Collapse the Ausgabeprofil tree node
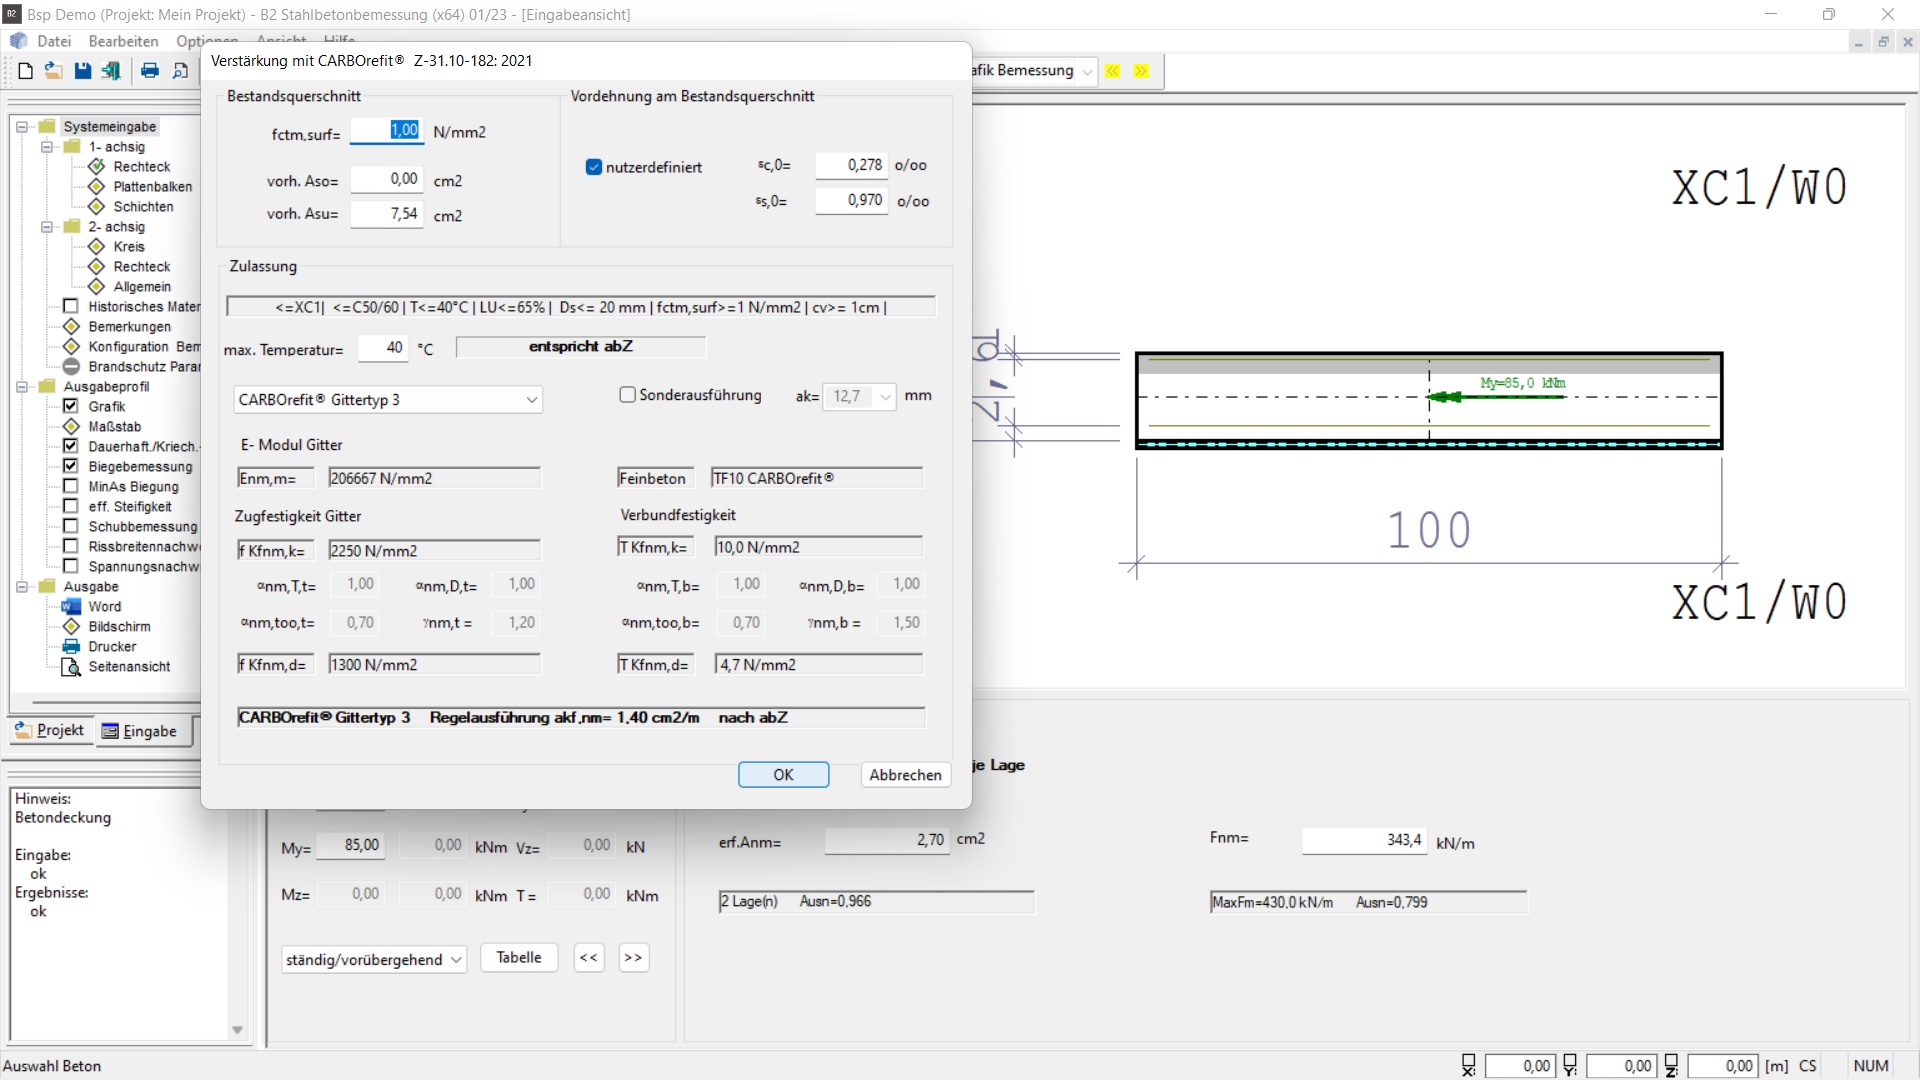1920x1080 pixels. tap(22, 387)
